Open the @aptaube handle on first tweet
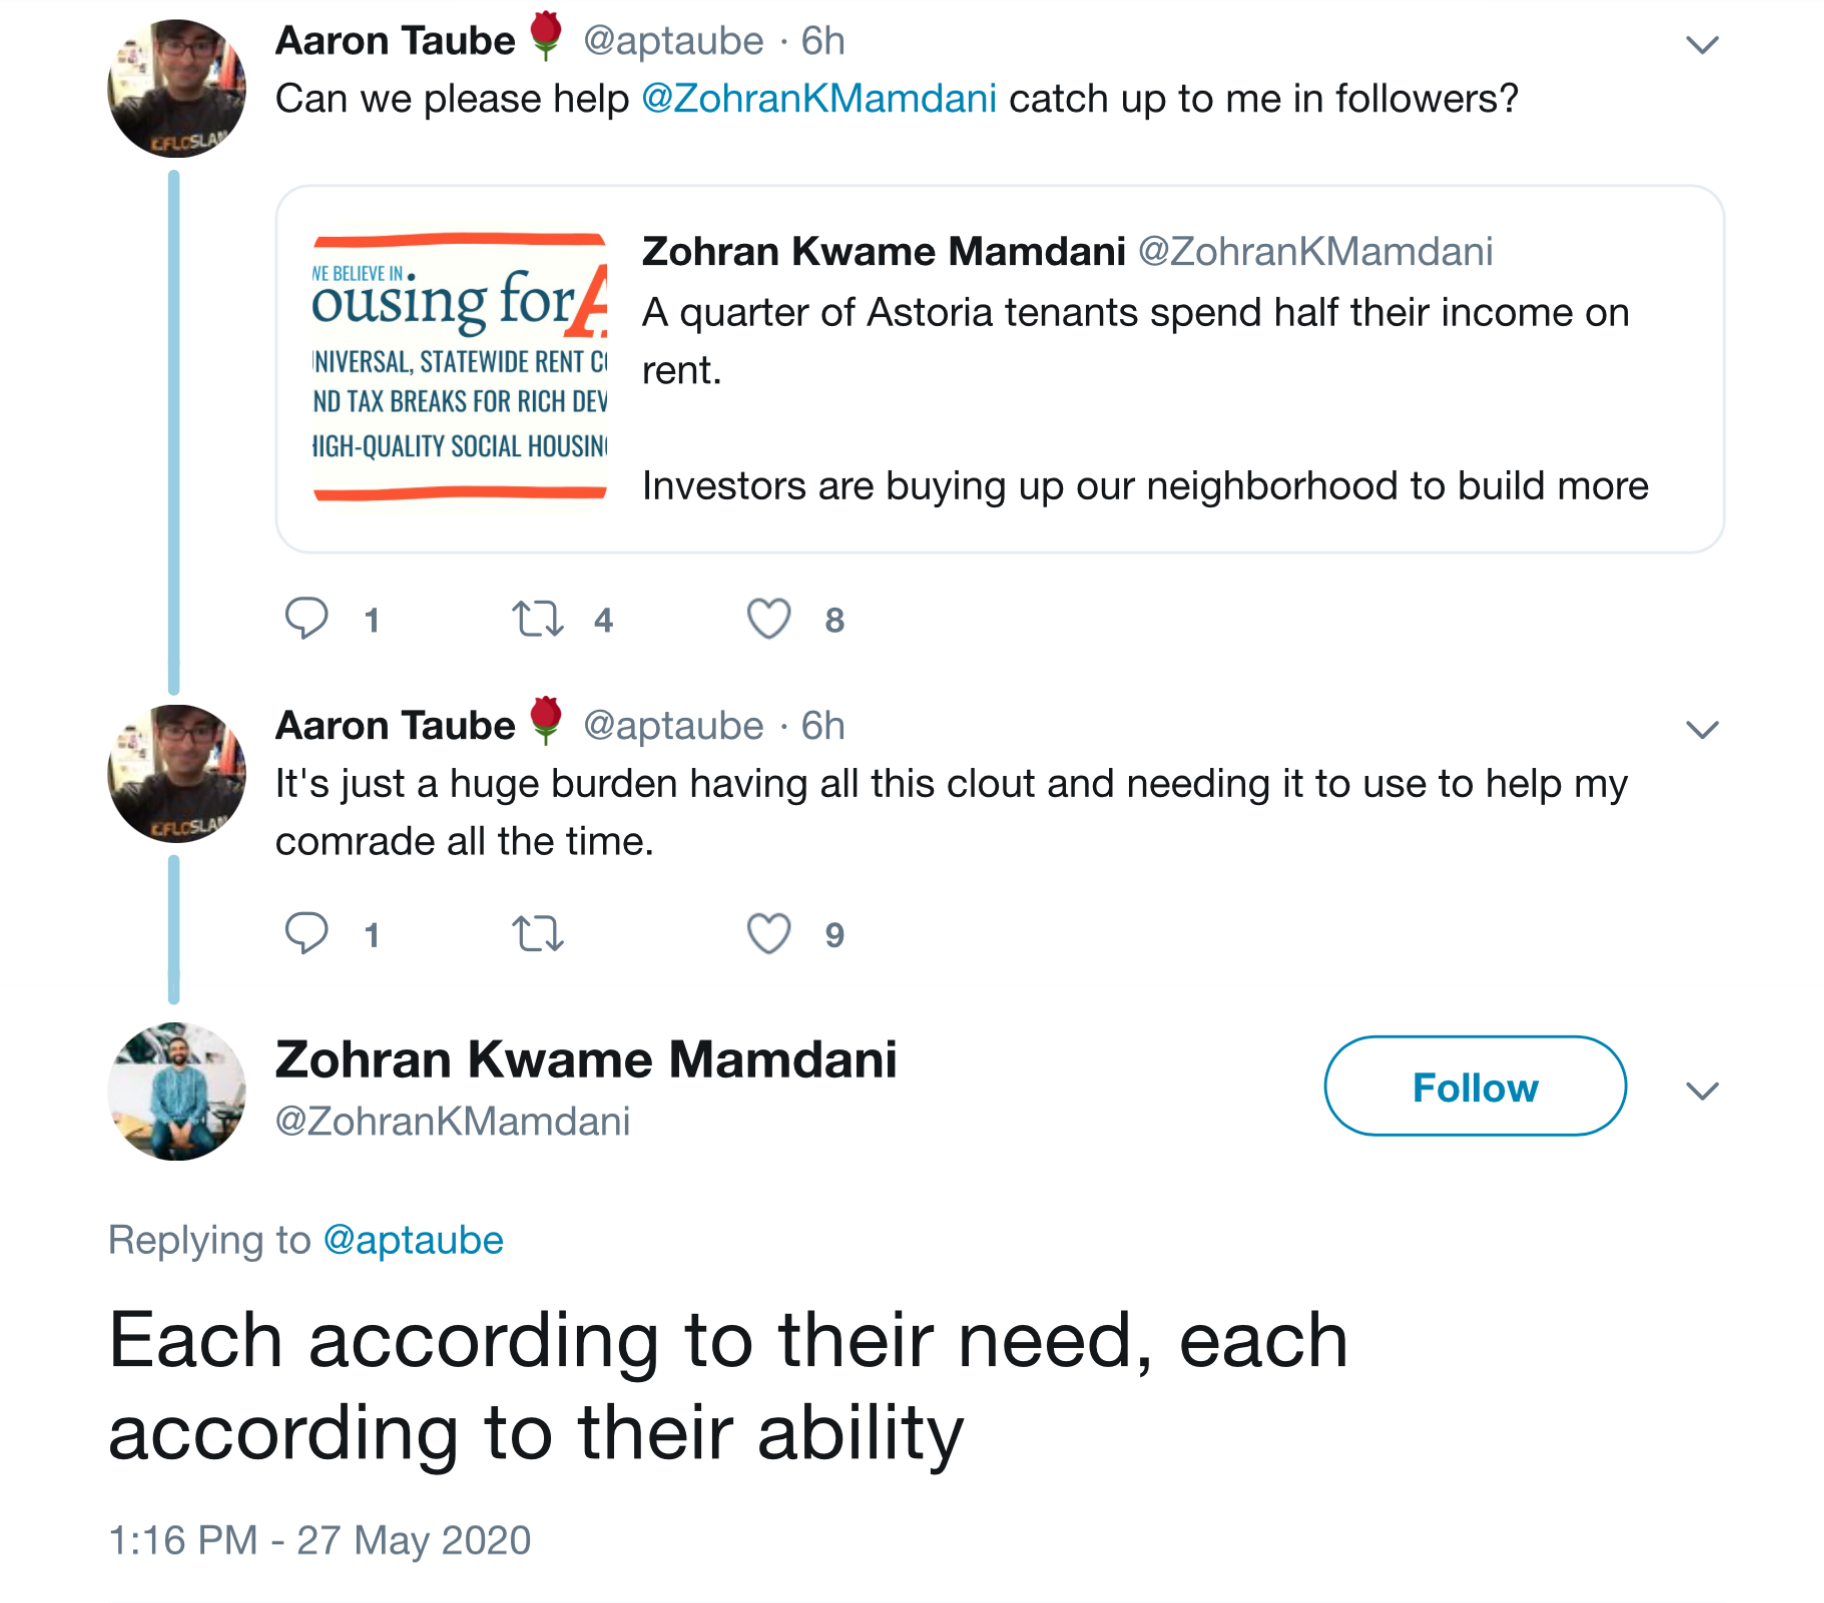1824x1603 pixels. tap(673, 41)
